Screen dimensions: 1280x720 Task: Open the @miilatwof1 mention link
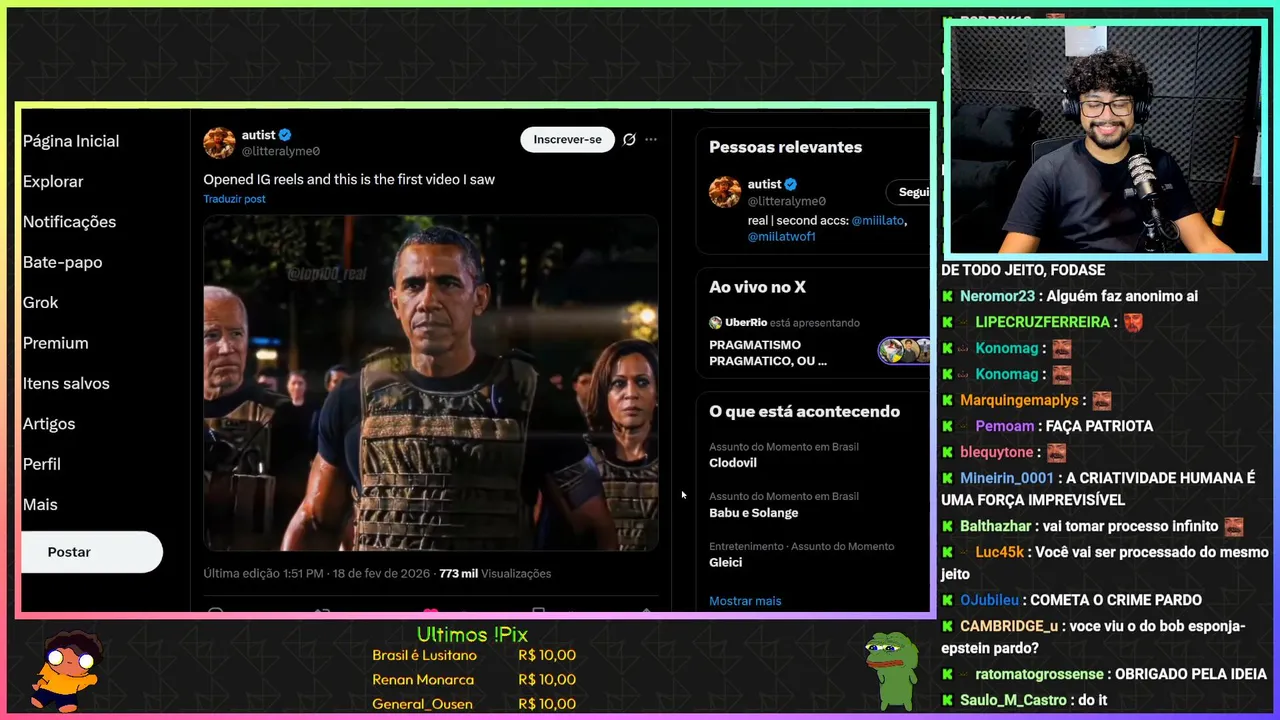tap(782, 237)
